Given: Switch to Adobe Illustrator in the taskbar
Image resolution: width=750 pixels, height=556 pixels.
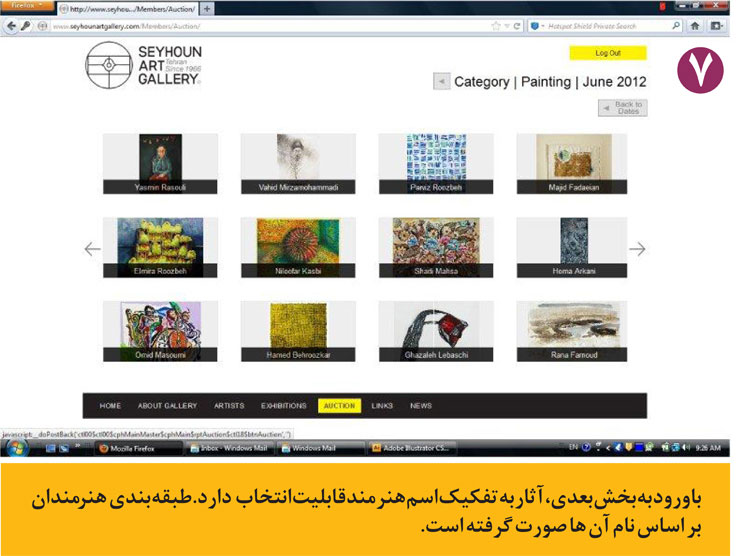Looking at the screenshot, I should point(415,448).
